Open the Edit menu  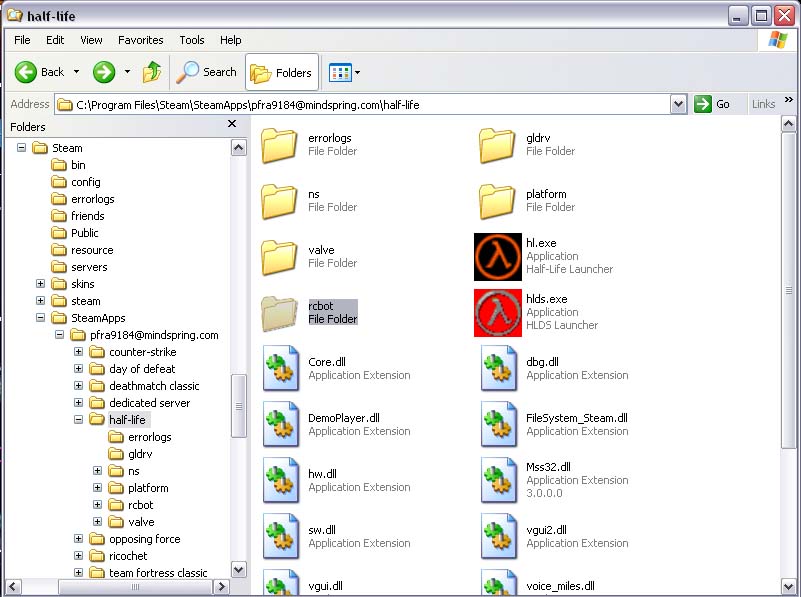click(x=55, y=40)
